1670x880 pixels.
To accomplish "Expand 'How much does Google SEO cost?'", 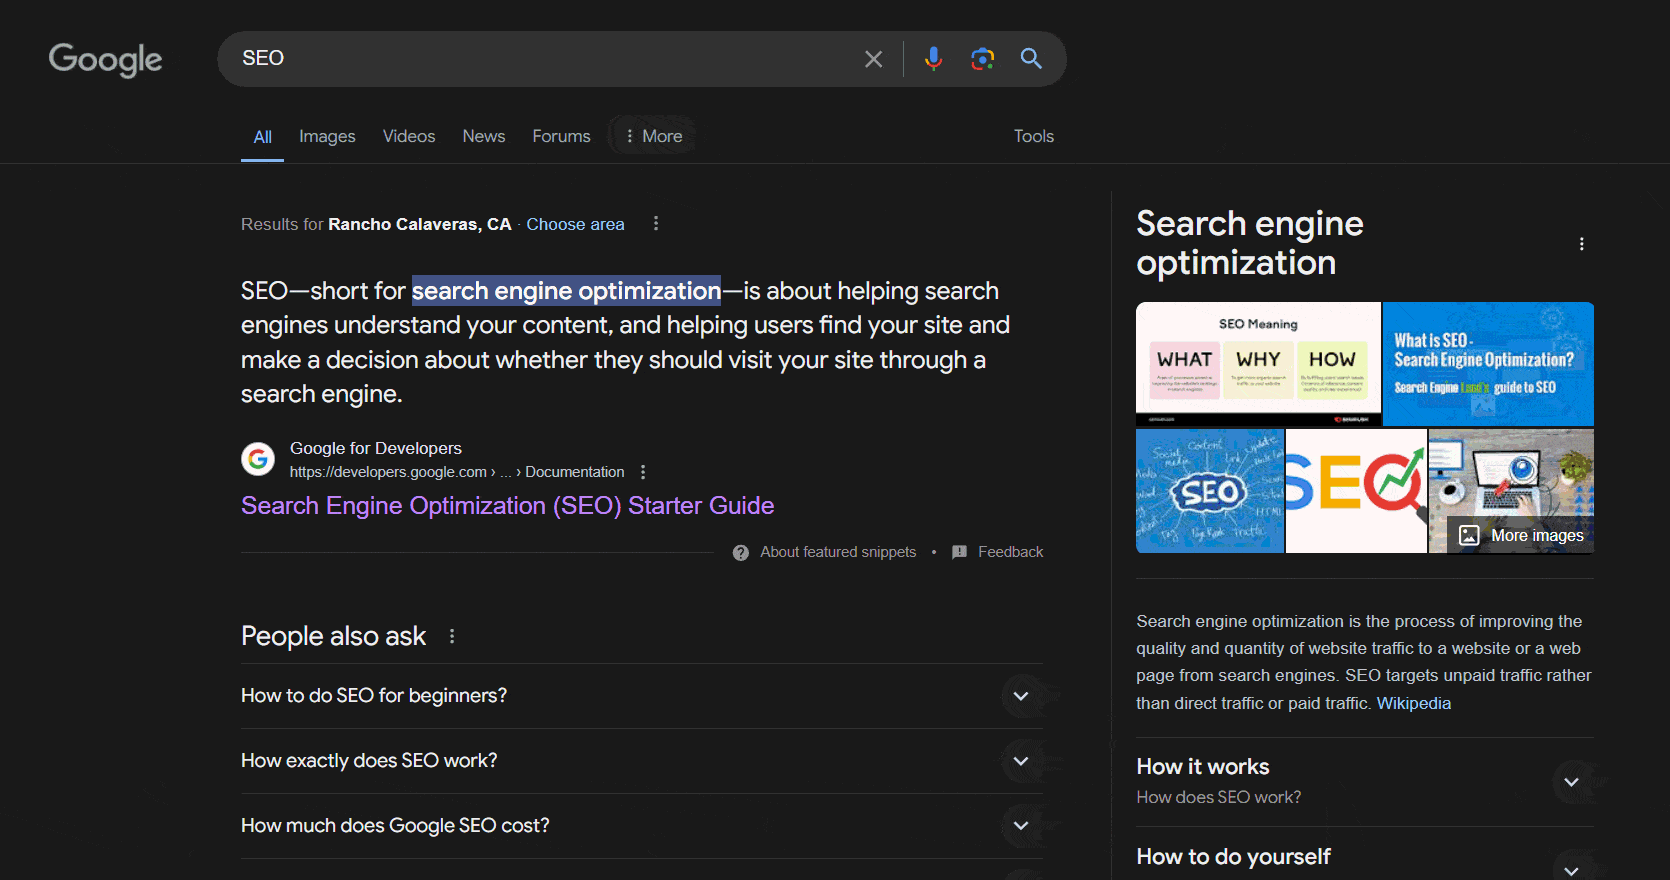I will (x=641, y=826).
